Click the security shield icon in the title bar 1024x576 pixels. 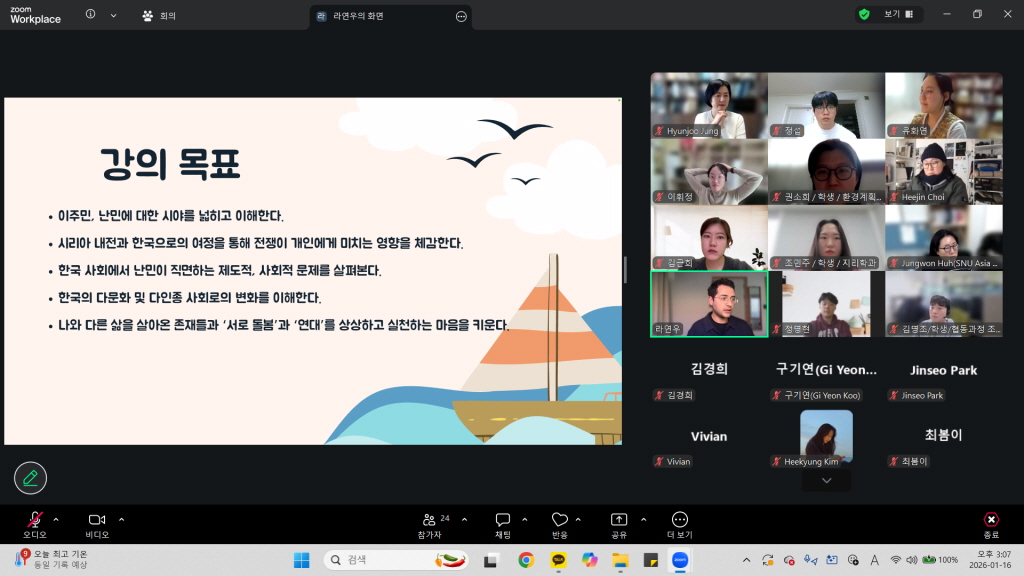click(866, 15)
